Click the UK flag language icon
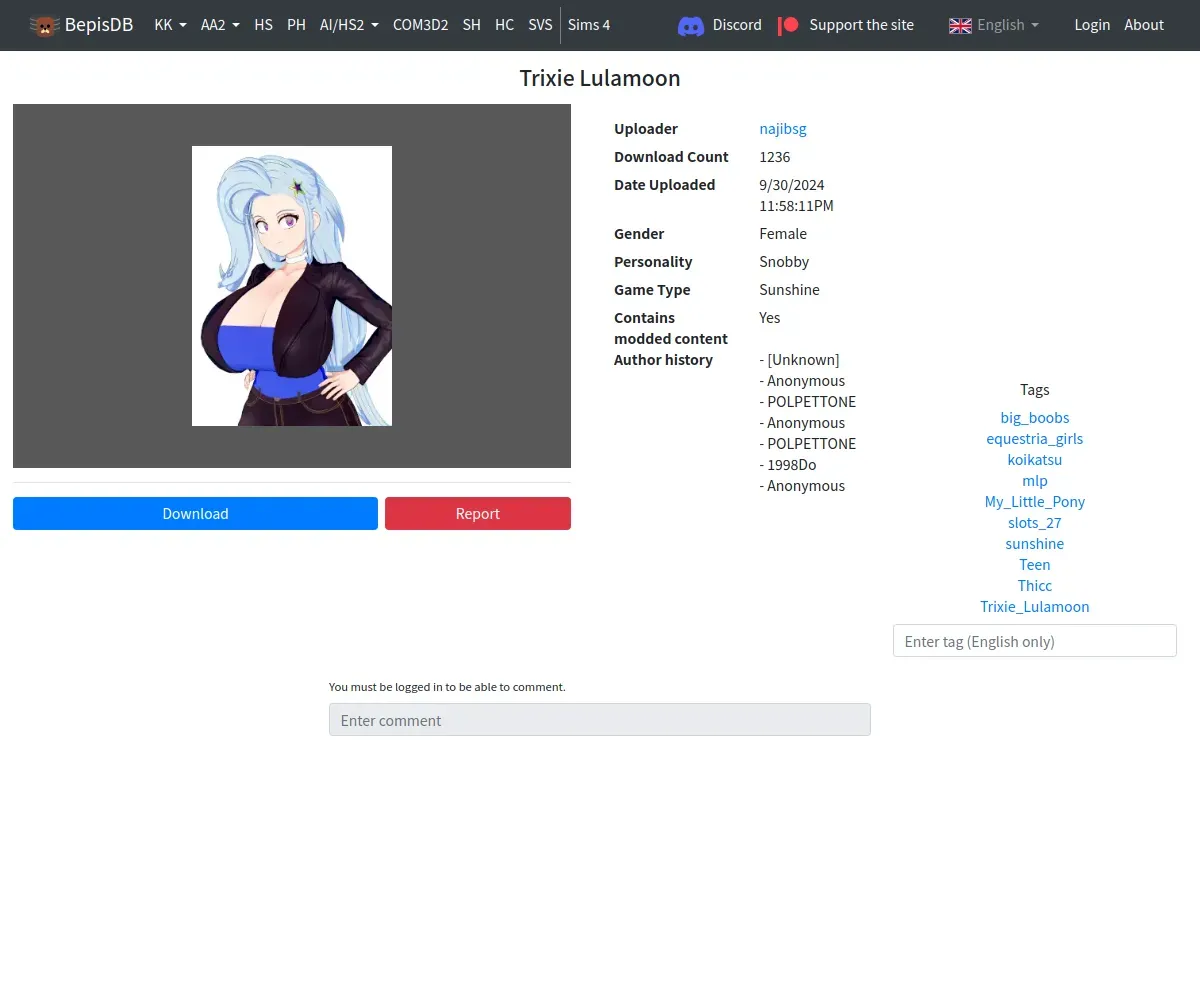Screen dimensions: 1200x1000 (960, 25)
